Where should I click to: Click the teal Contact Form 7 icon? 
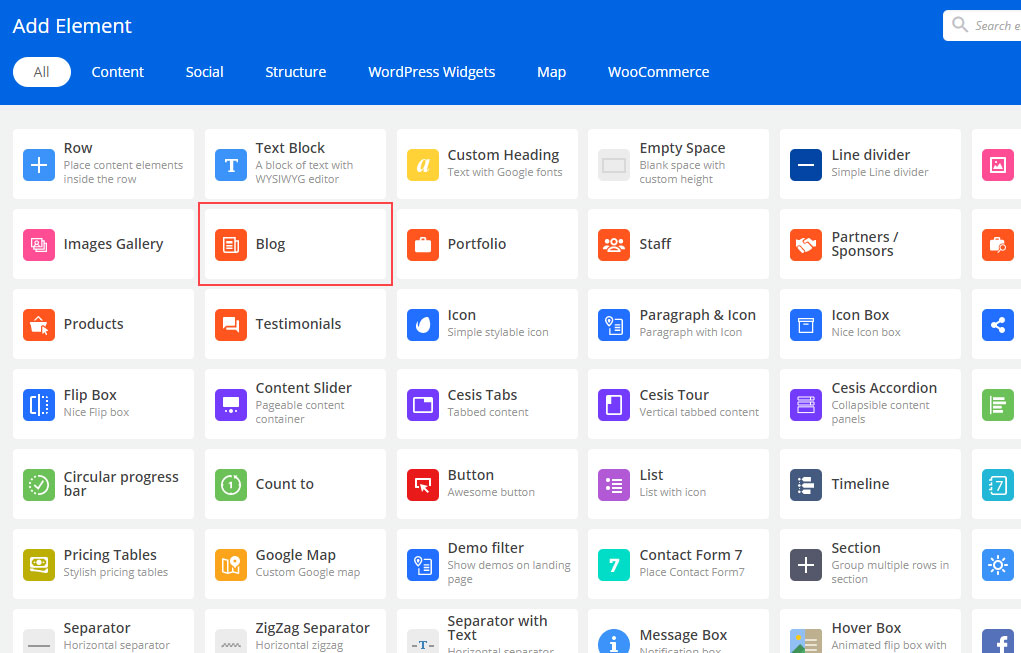point(614,564)
